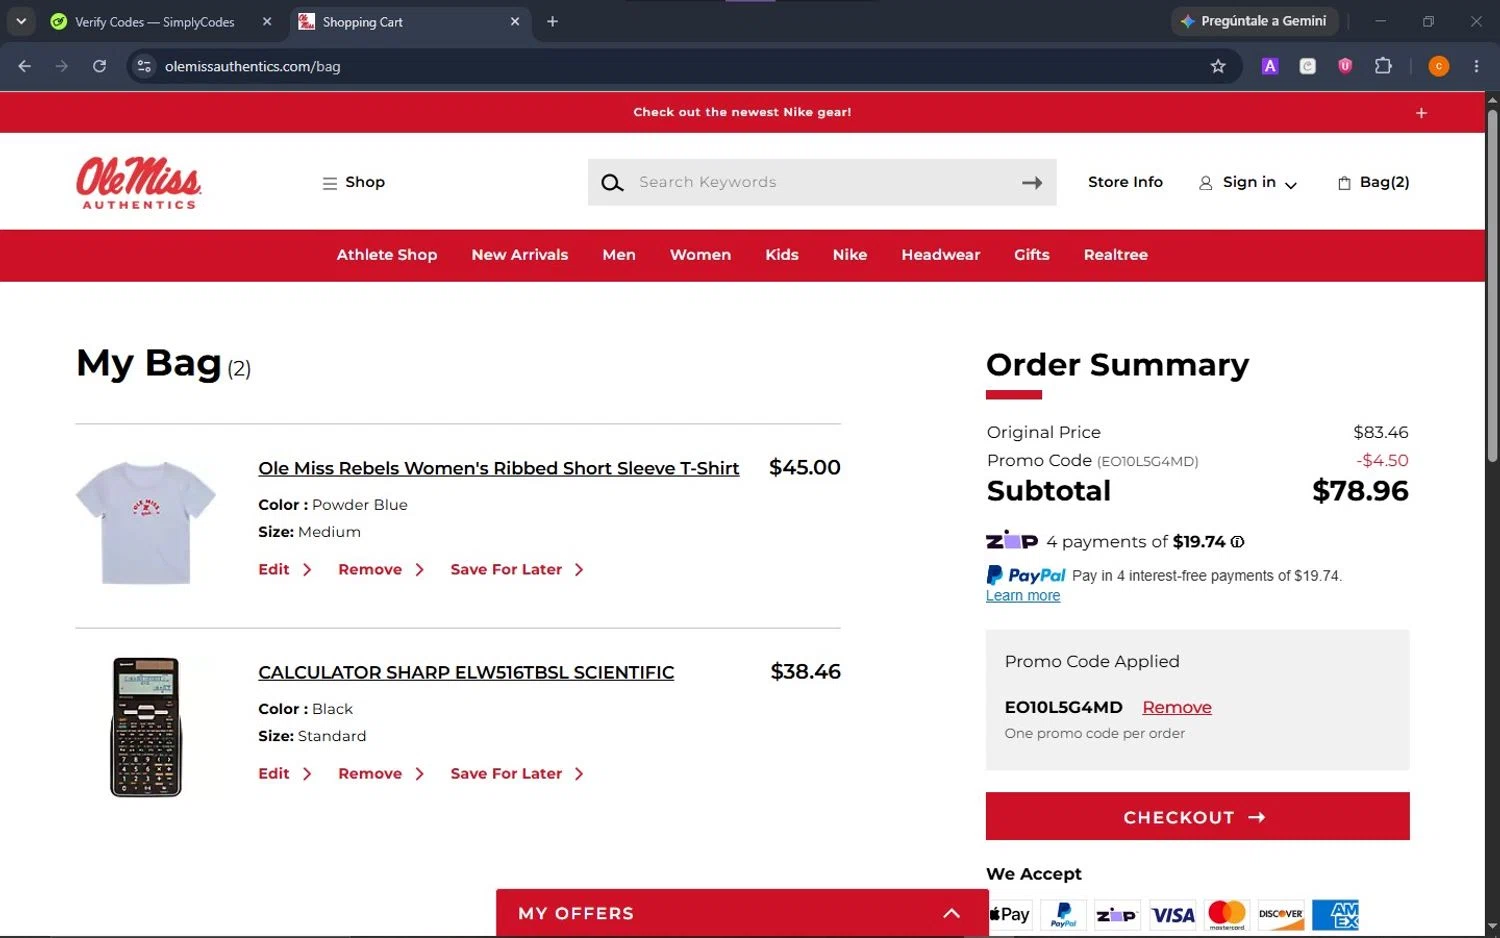This screenshot has height=938, width=1500.
Task: Go back to the previous page
Action: tap(25, 66)
